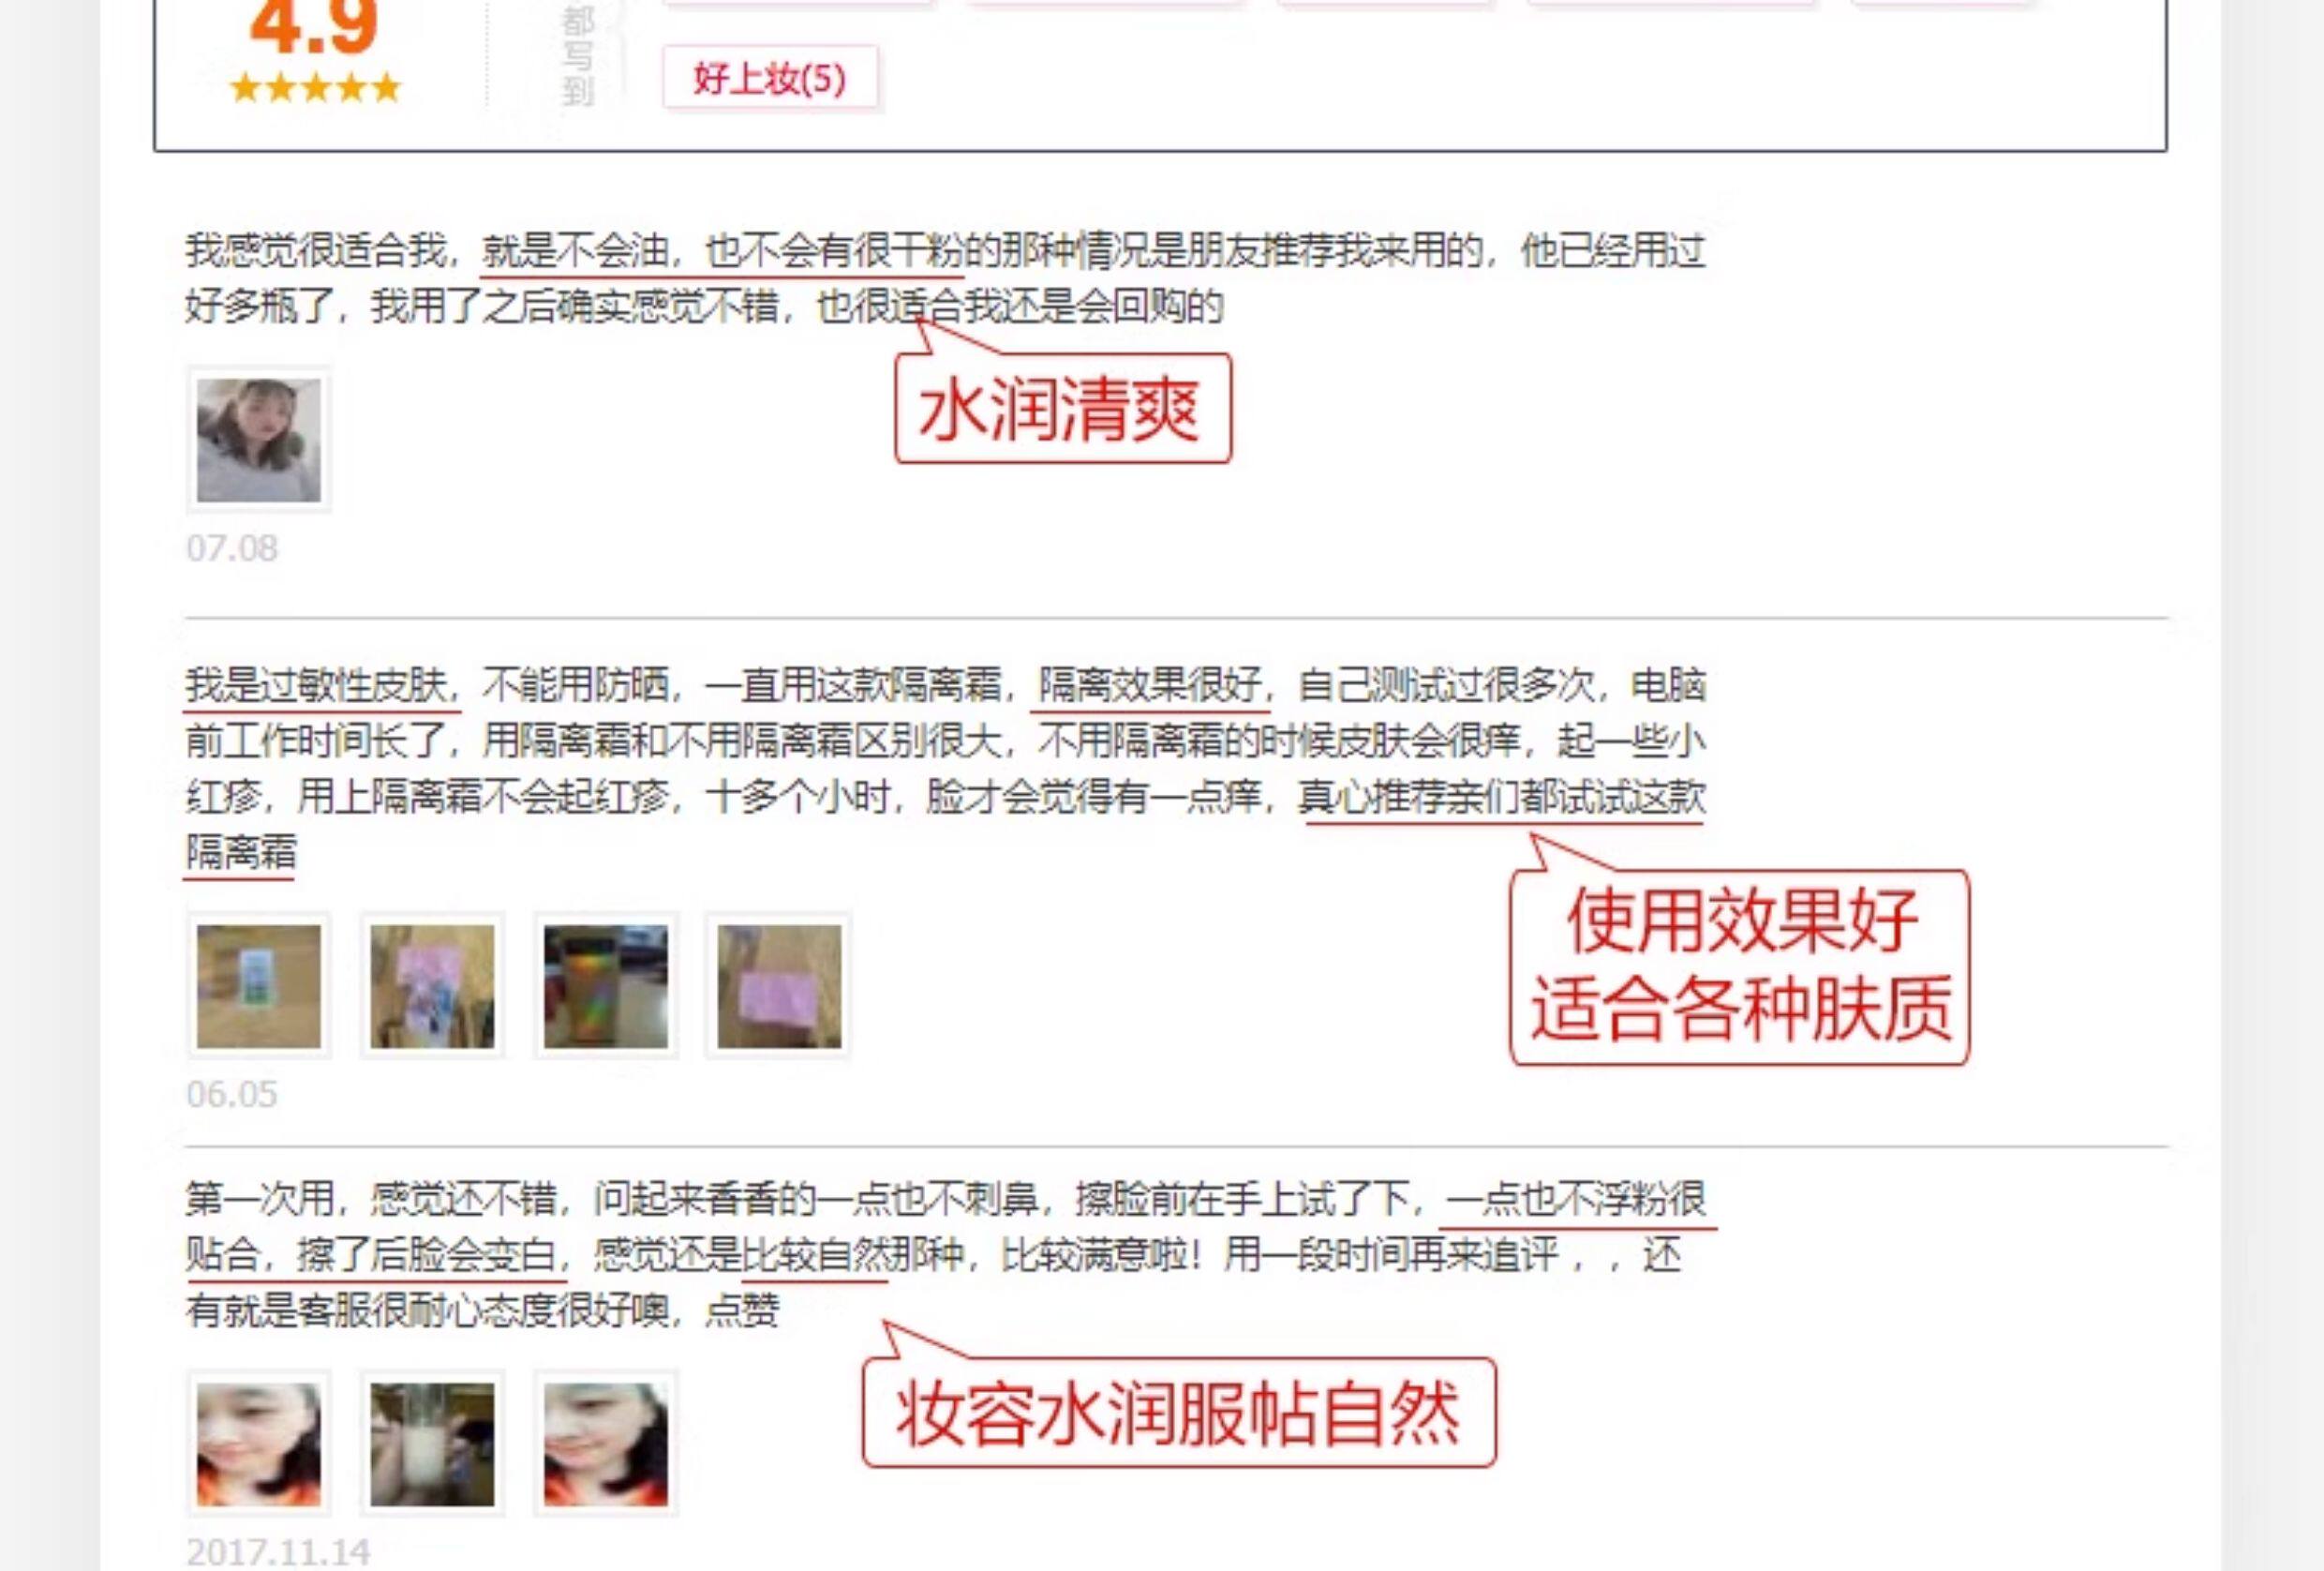Viewport: 2324px width, 1571px height.
Task: Open the holographic box photo thumbnail
Action: pyautogui.click(x=606, y=986)
